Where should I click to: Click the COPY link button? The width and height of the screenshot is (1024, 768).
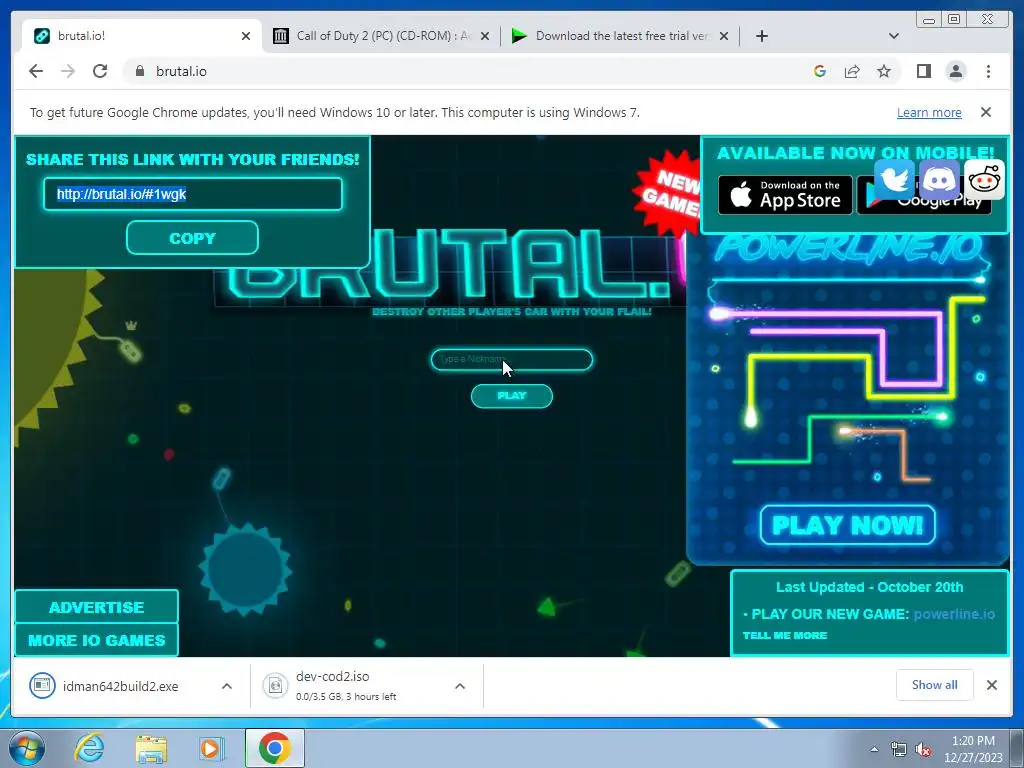[192, 238]
